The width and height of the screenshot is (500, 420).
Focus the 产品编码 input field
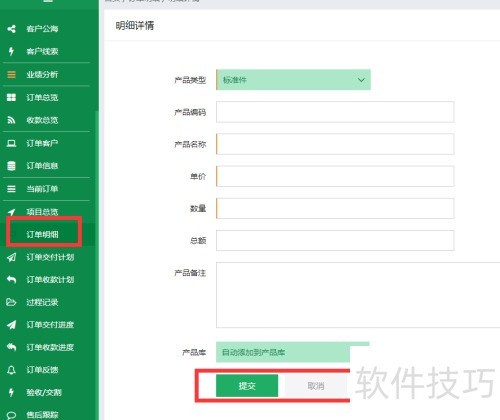(335, 112)
